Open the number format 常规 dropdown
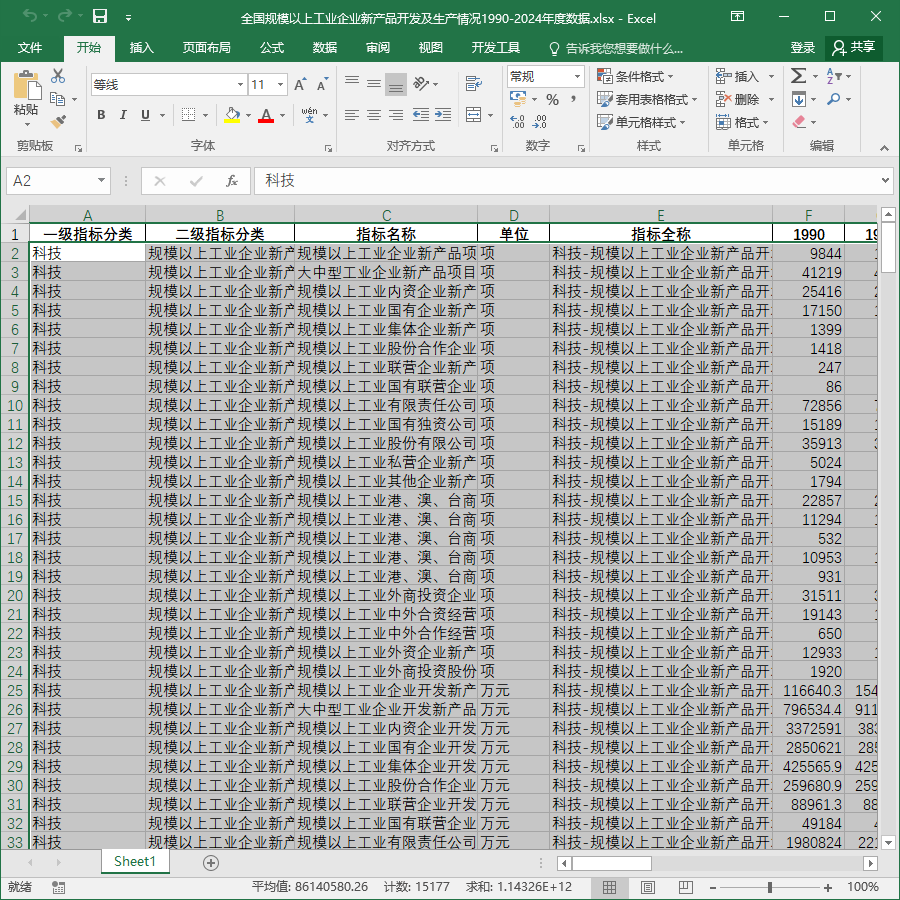Image resolution: width=900 pixels, height=900 pixels. [577, 76]
